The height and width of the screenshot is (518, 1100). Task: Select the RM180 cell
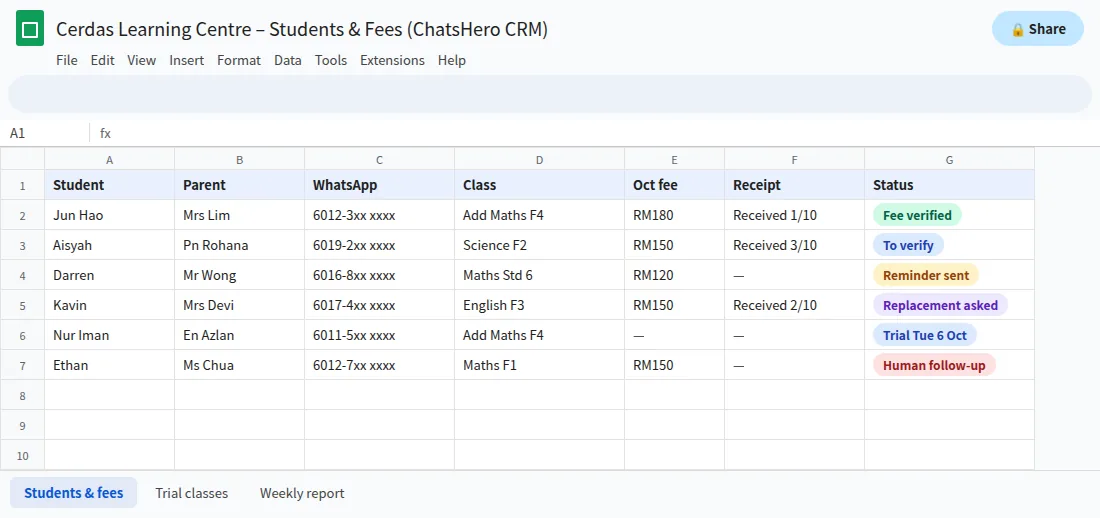pos(674,215)
